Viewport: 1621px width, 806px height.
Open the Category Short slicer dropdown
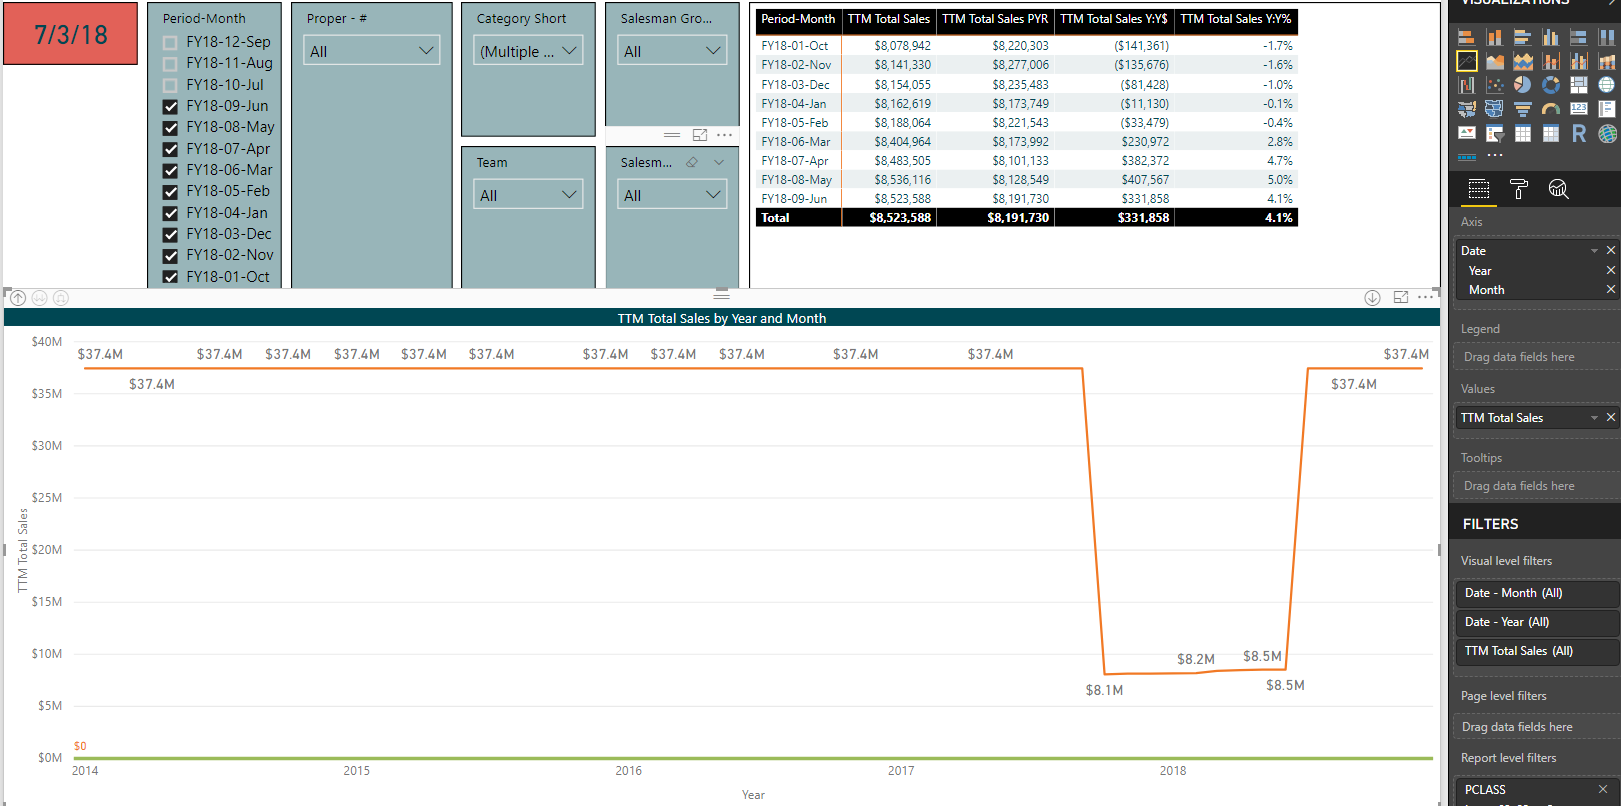click(x=528, y=51)
